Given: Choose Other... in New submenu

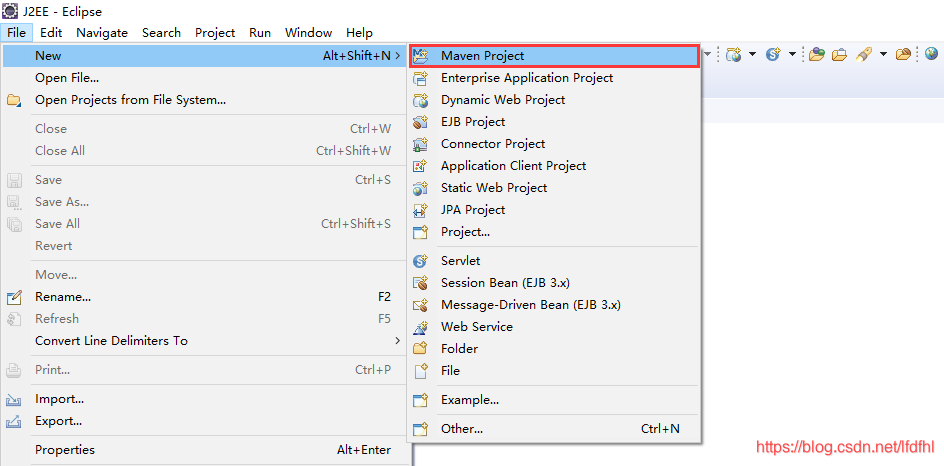Looking at the screenshot, I should (x=554, y=429).
